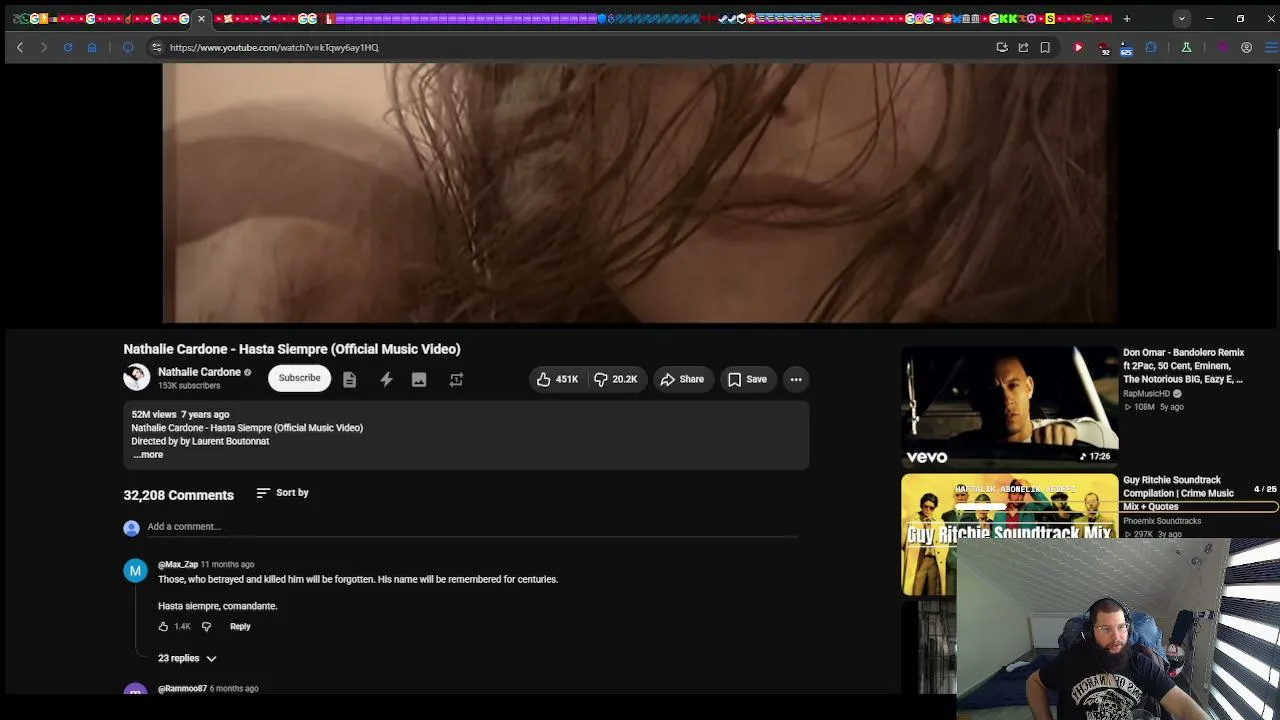
Task: Like the Nathalie Cardone video
Action: pyautogui.click(x=558, y=379)
